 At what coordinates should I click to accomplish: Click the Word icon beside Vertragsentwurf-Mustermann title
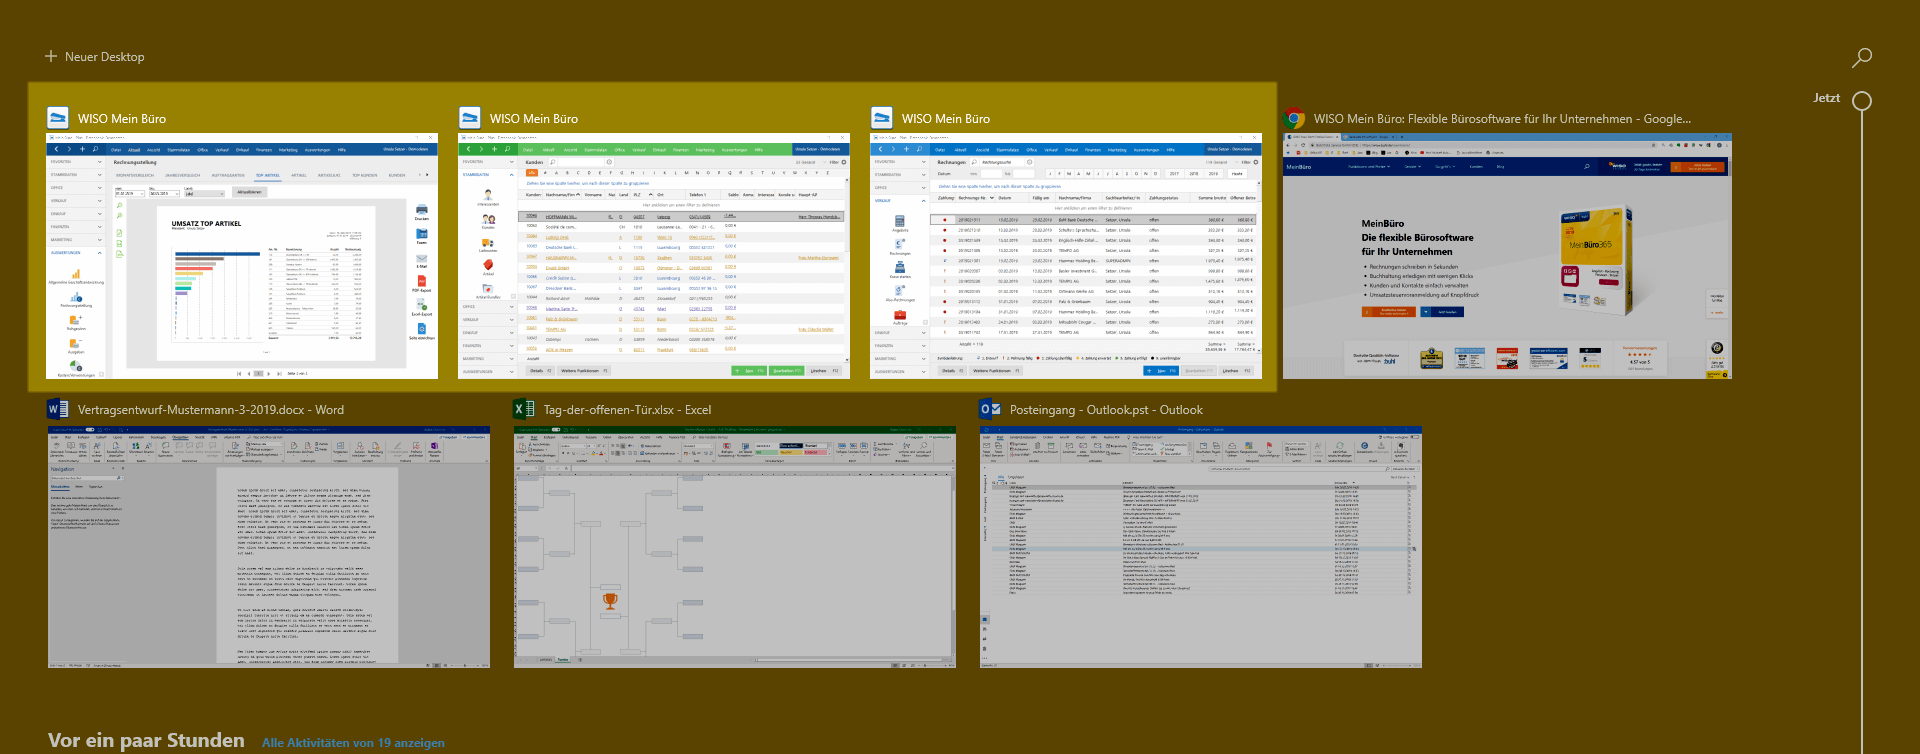click(x=58, y=409)
